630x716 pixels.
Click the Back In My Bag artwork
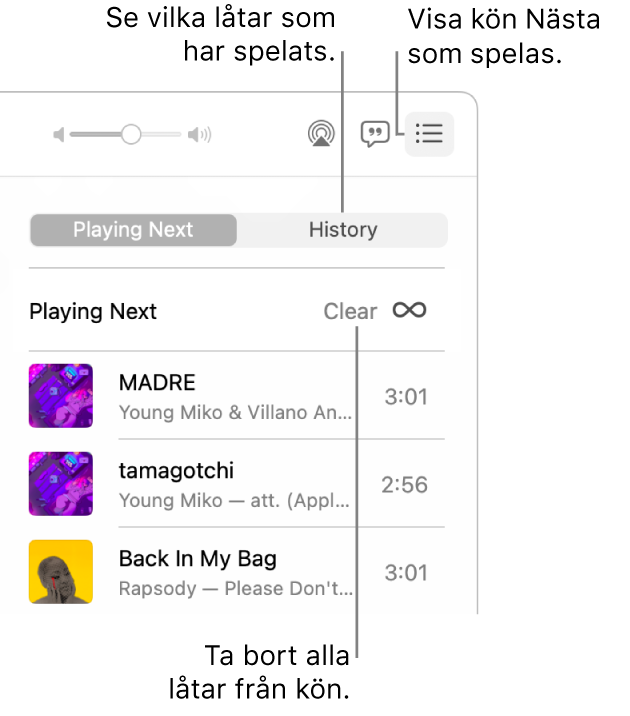[61, 572]
